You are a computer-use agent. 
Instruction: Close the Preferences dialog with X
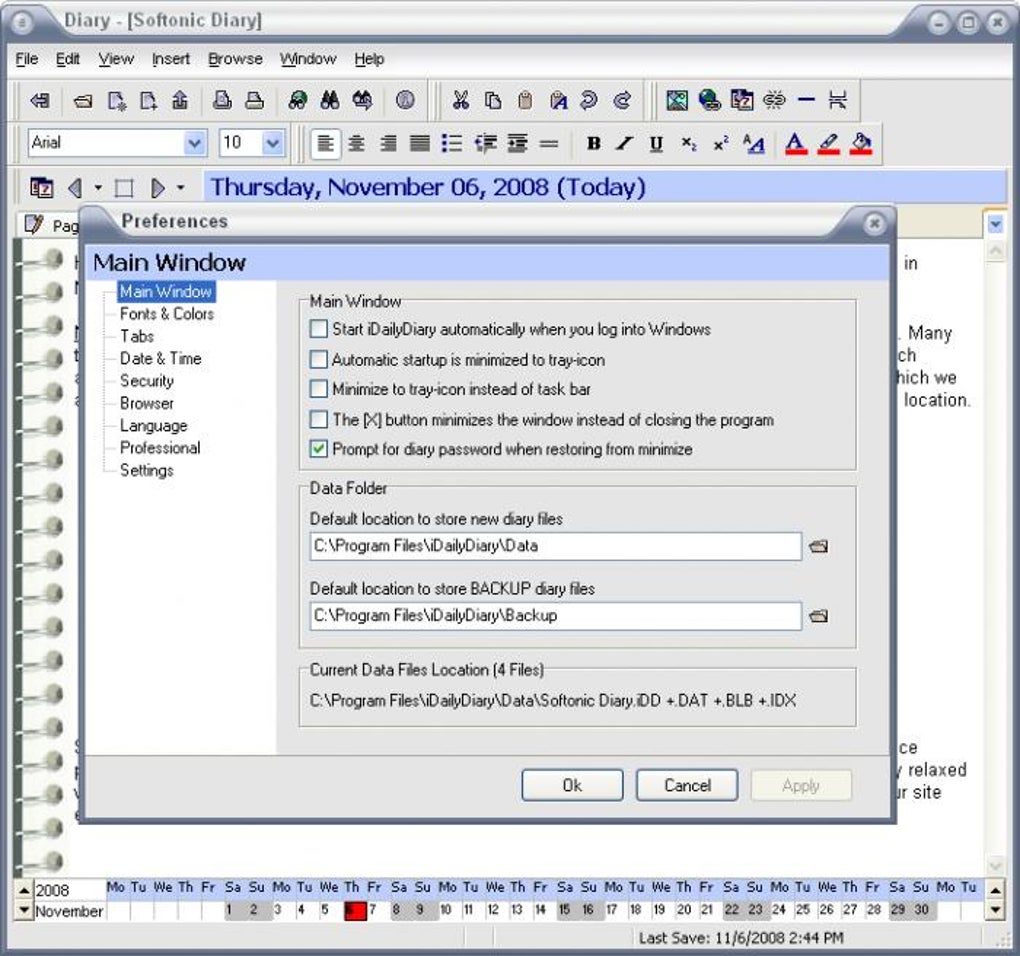(x=874, y=224)
